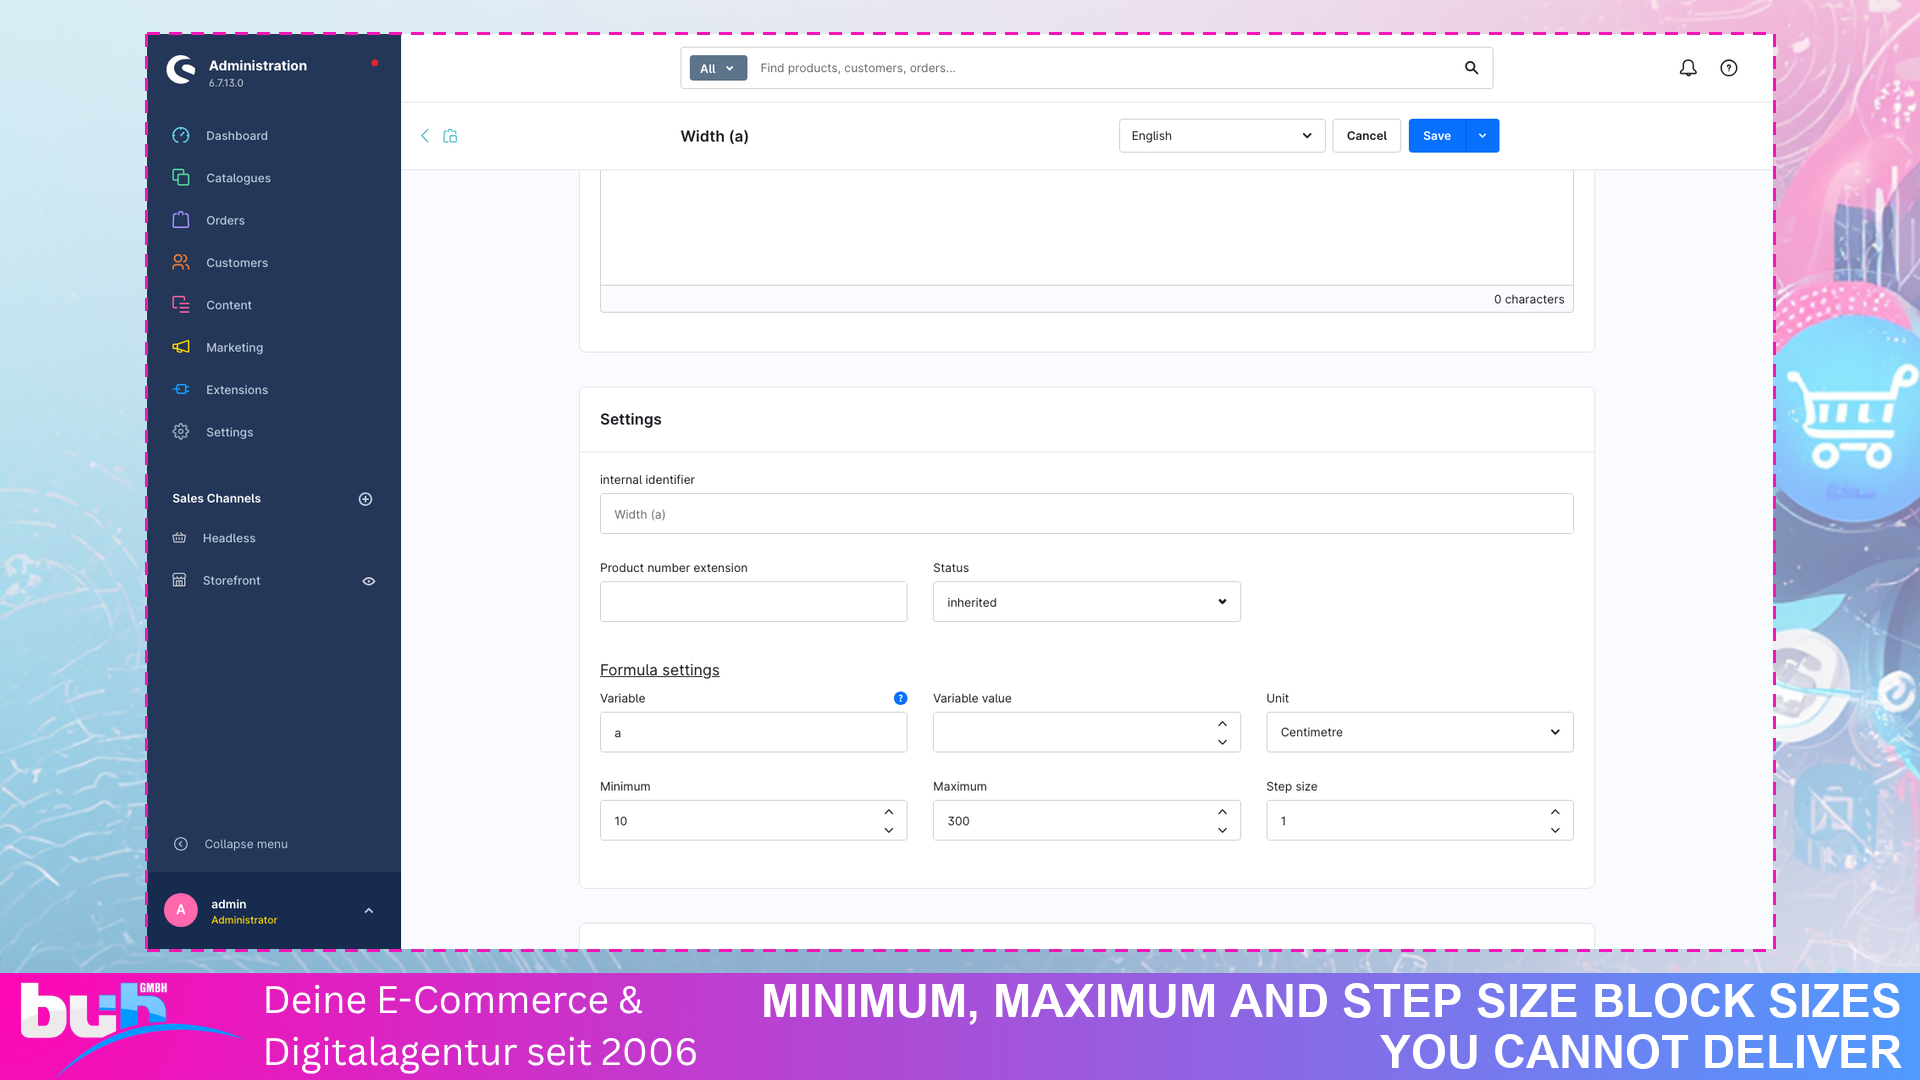The image size is (1920, 1080).
Task: Click the internal identifier field
Action: point(1086,514)
